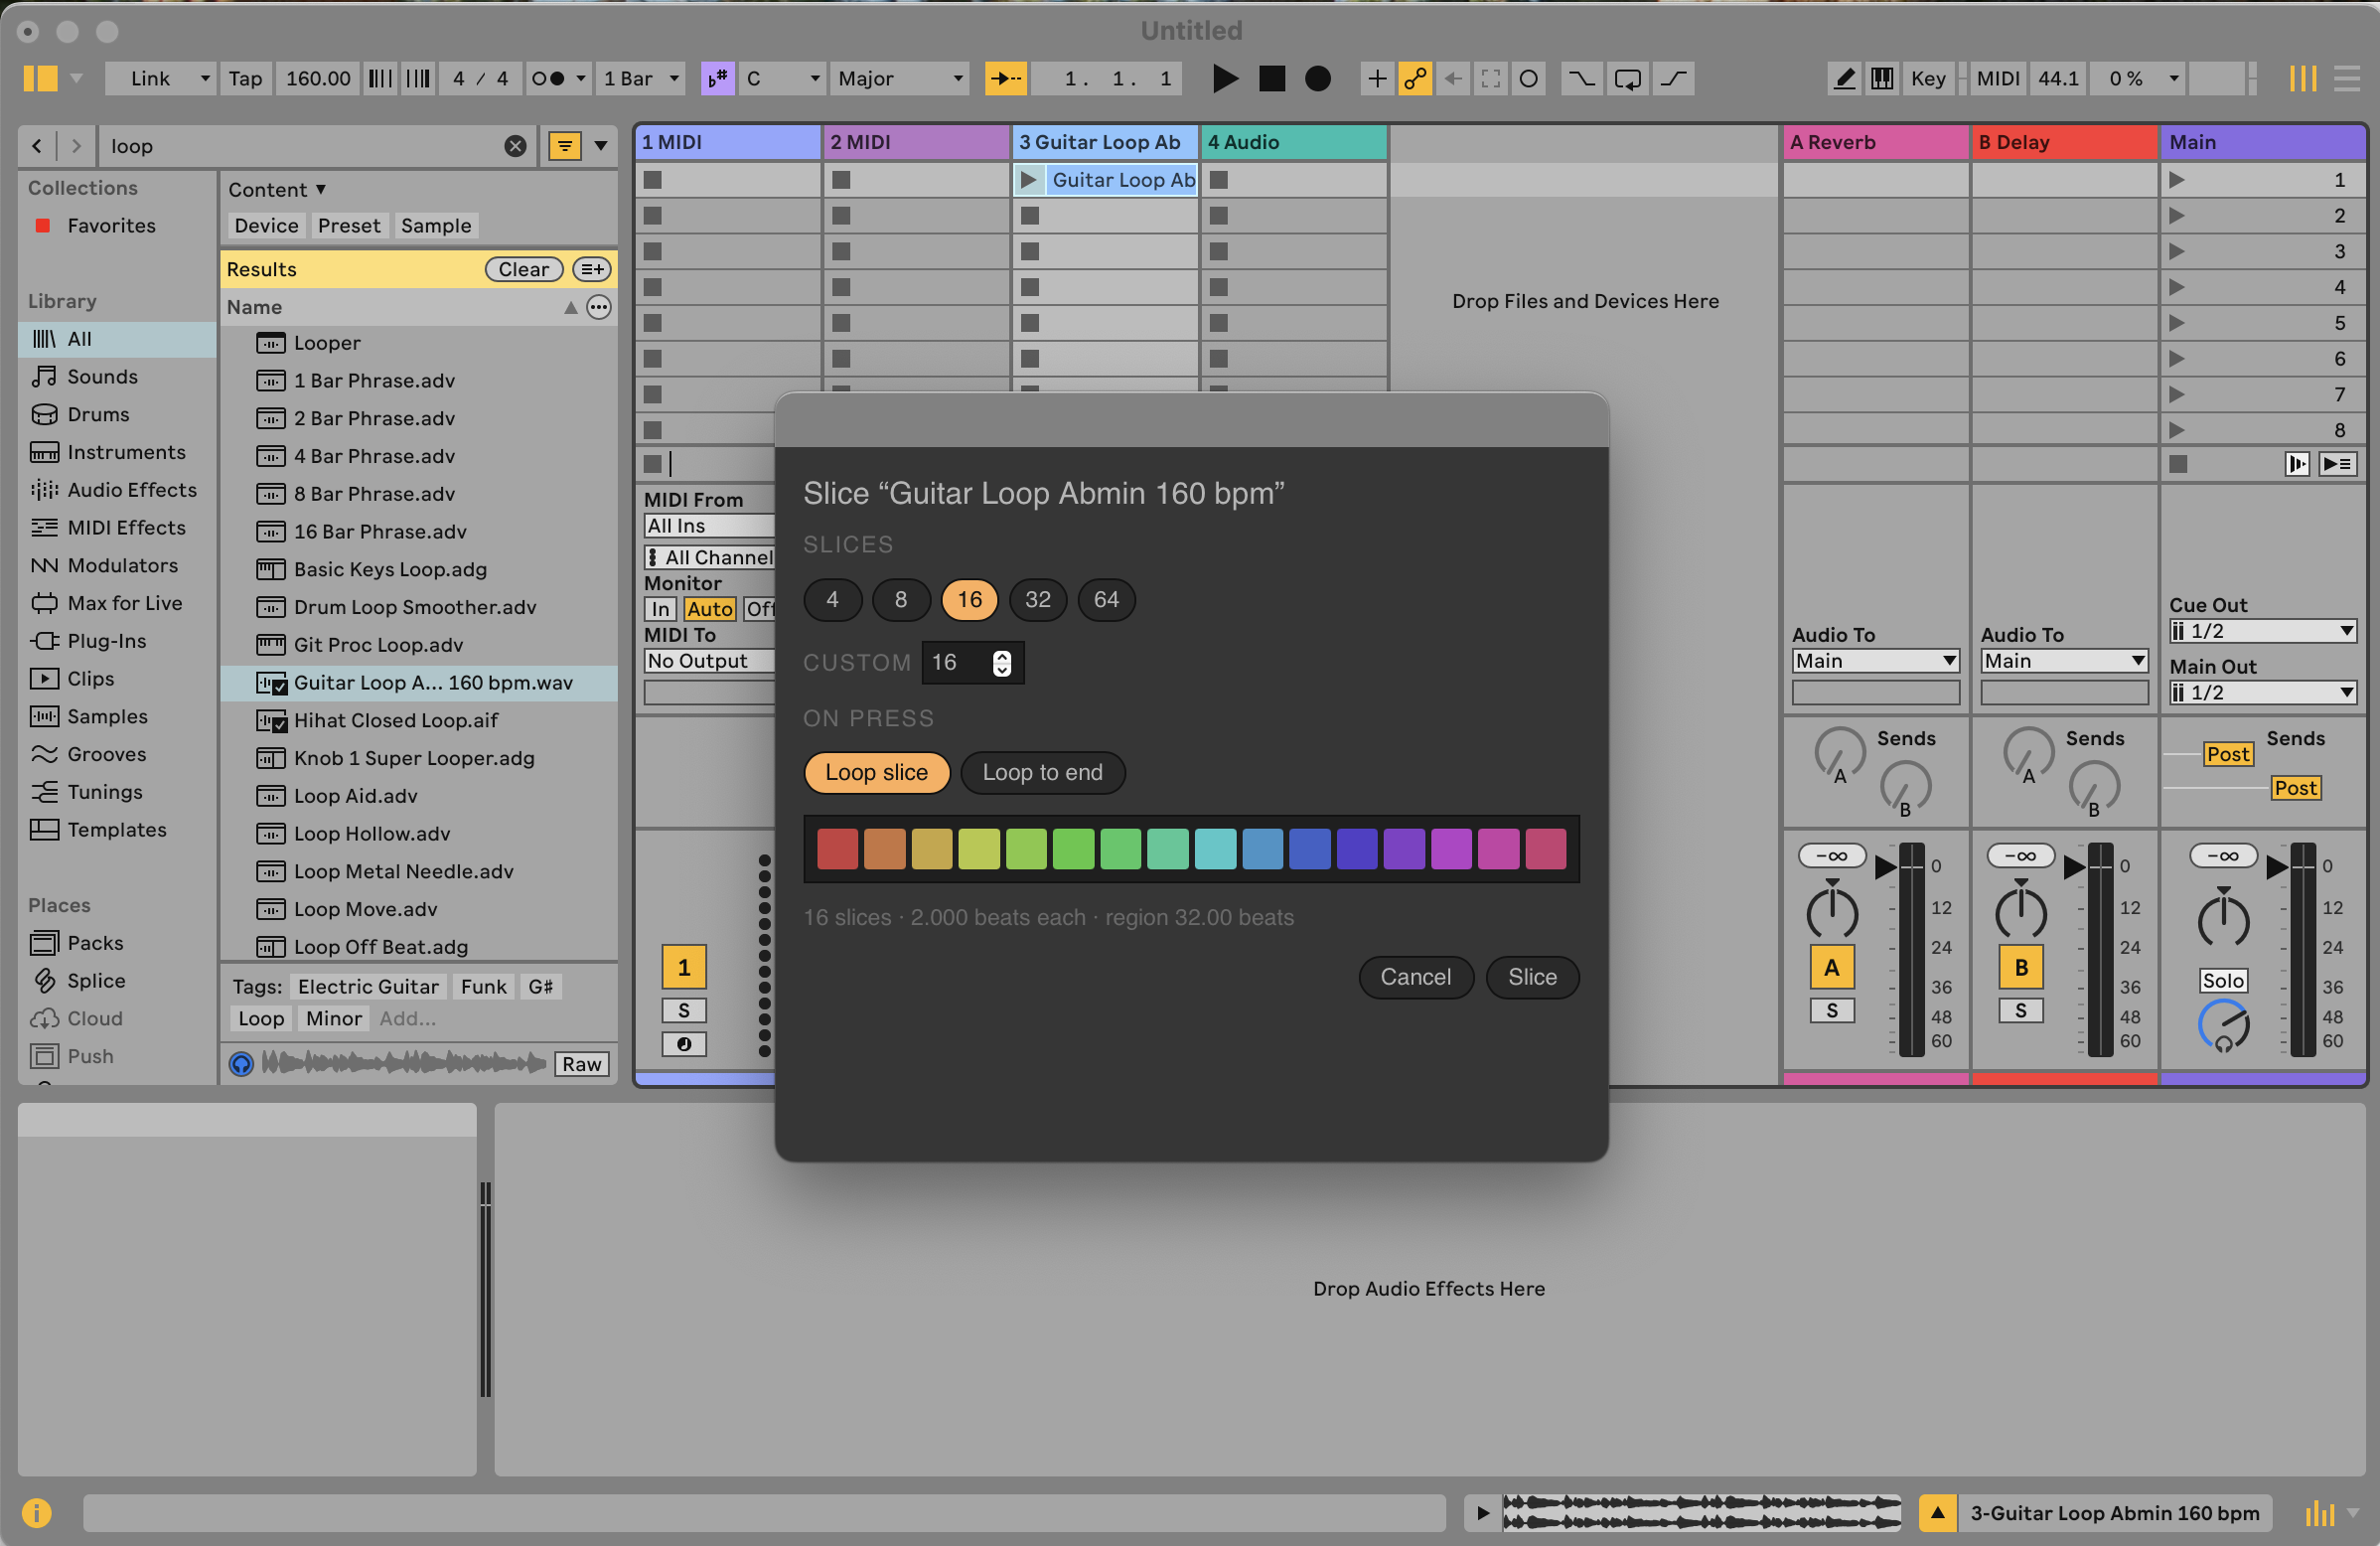Viewport: 2380px width, 1546px height.
Task: Click the Session Record circle icon
Action: (x=1528, y=78)
